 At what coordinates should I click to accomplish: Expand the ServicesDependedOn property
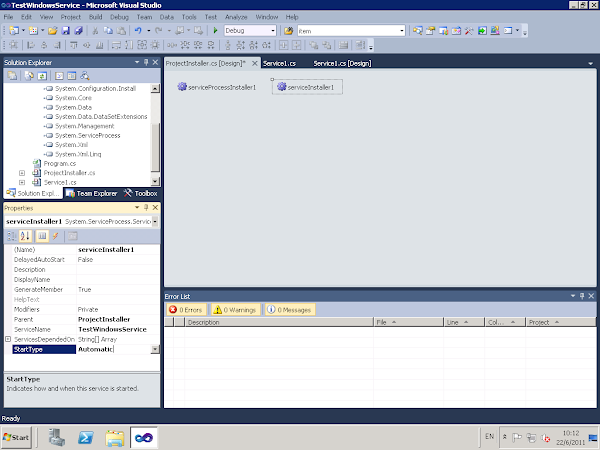8,339
